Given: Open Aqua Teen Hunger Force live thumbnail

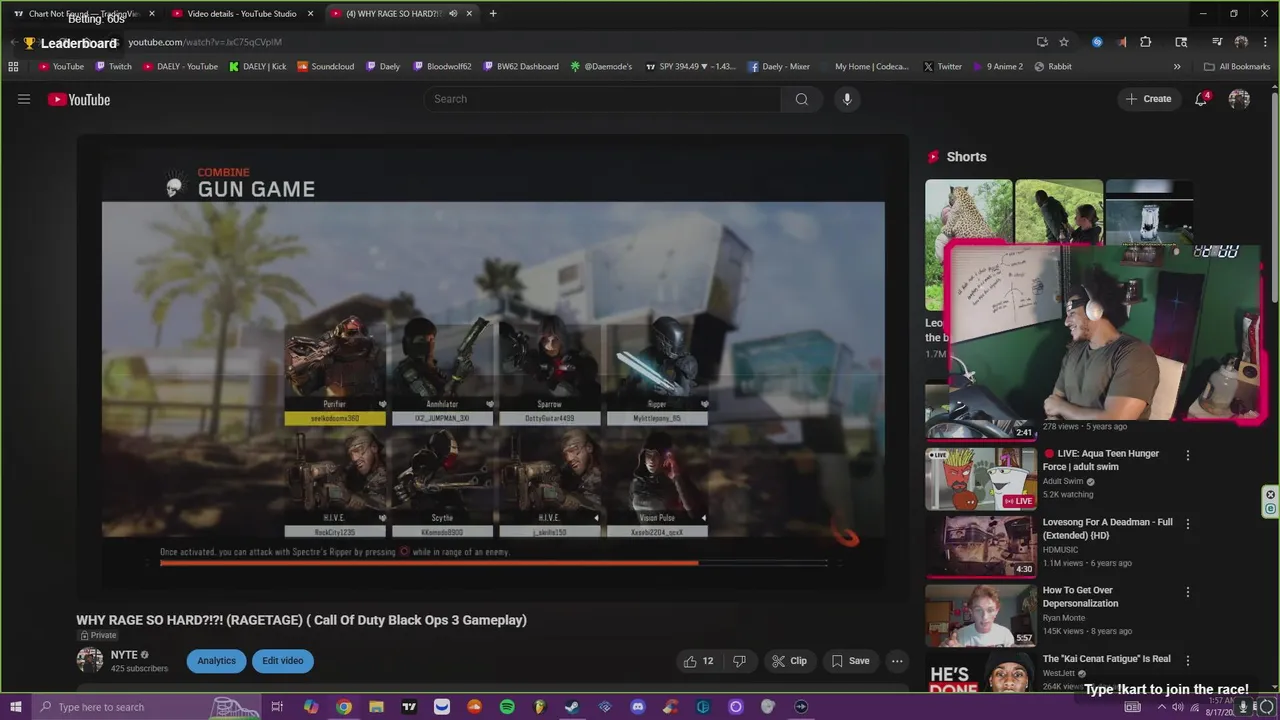Looking at the screenshot, I should pyautogui.click(x=981, y=478).
